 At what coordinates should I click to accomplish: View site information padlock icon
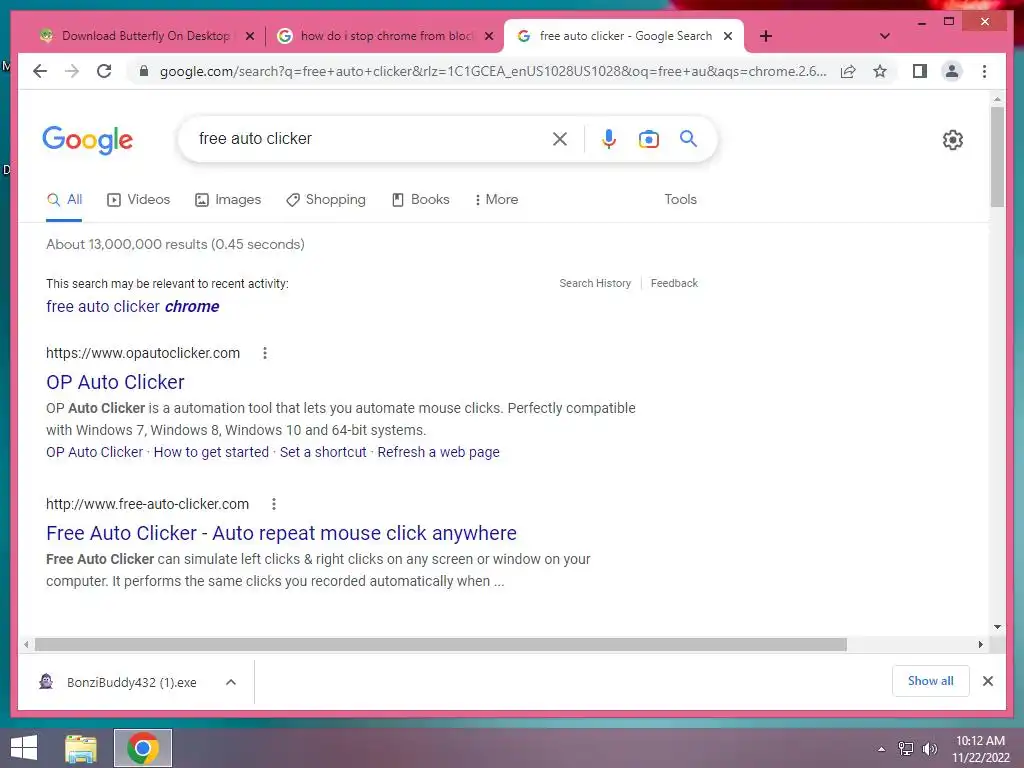click(144, 71)
